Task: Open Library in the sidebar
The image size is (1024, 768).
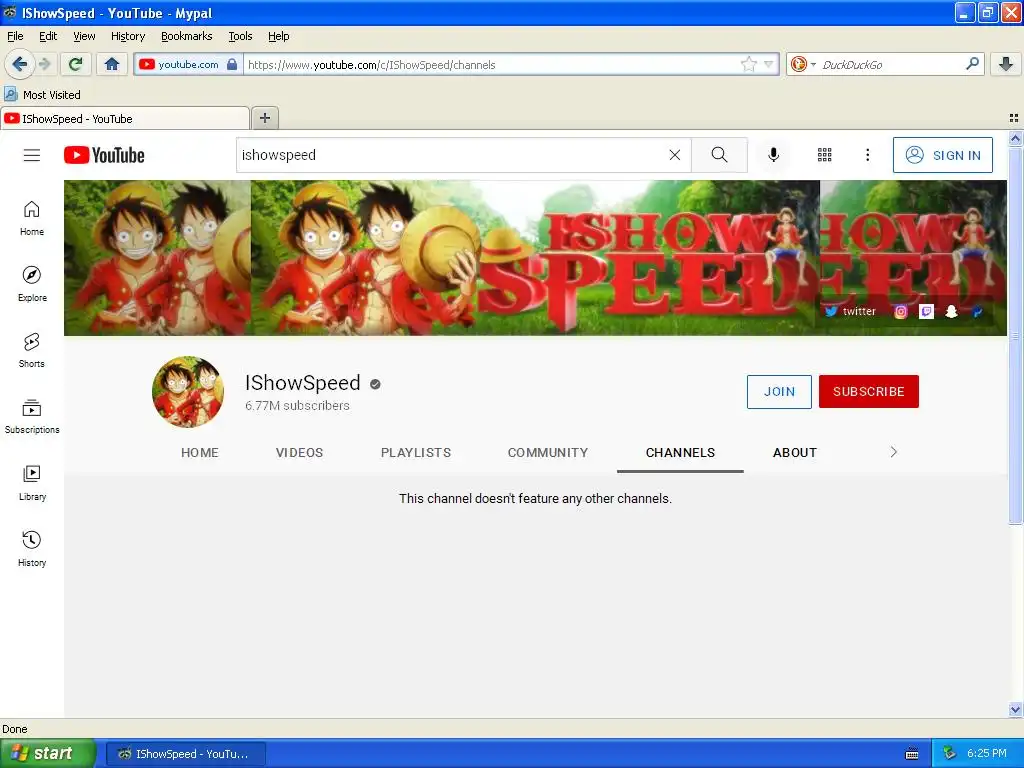Action: [x=32, y=483]
